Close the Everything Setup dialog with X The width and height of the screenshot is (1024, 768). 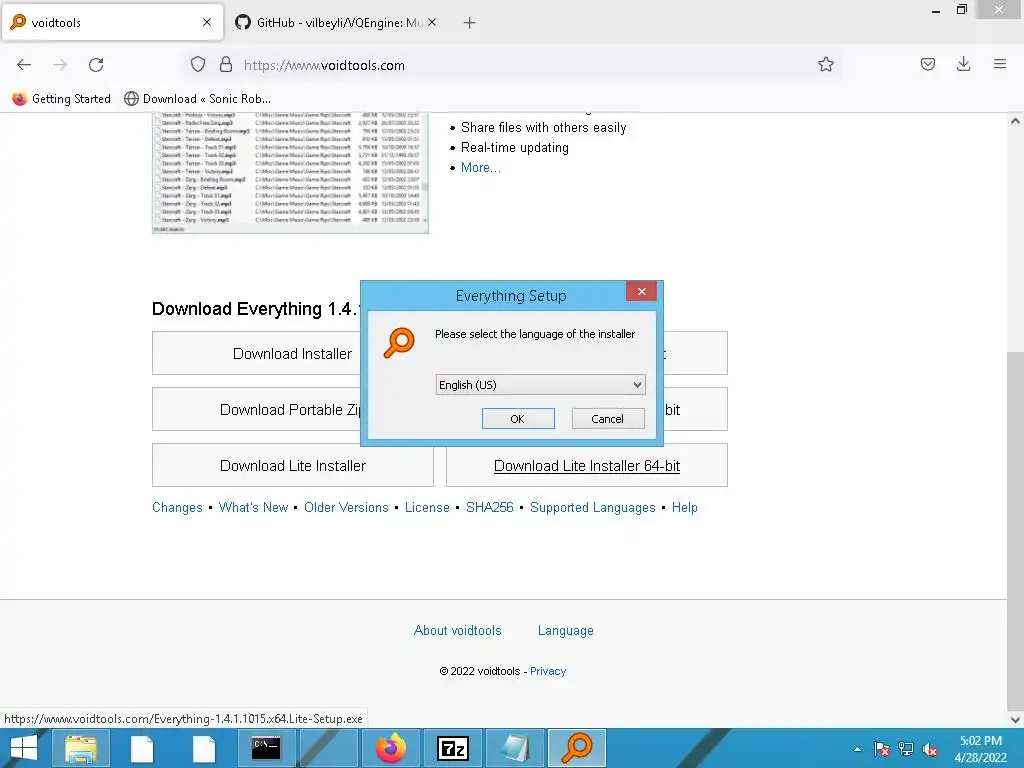pos(641,291)
